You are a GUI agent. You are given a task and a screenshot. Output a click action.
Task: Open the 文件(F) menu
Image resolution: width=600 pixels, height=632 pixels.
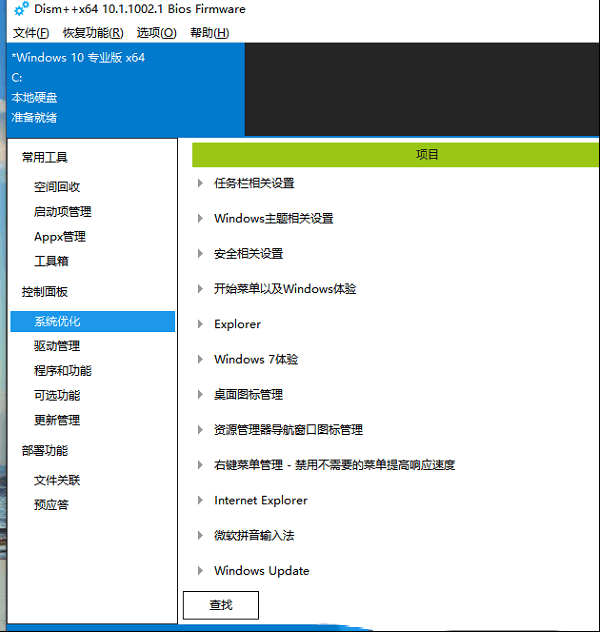(31, 33)
